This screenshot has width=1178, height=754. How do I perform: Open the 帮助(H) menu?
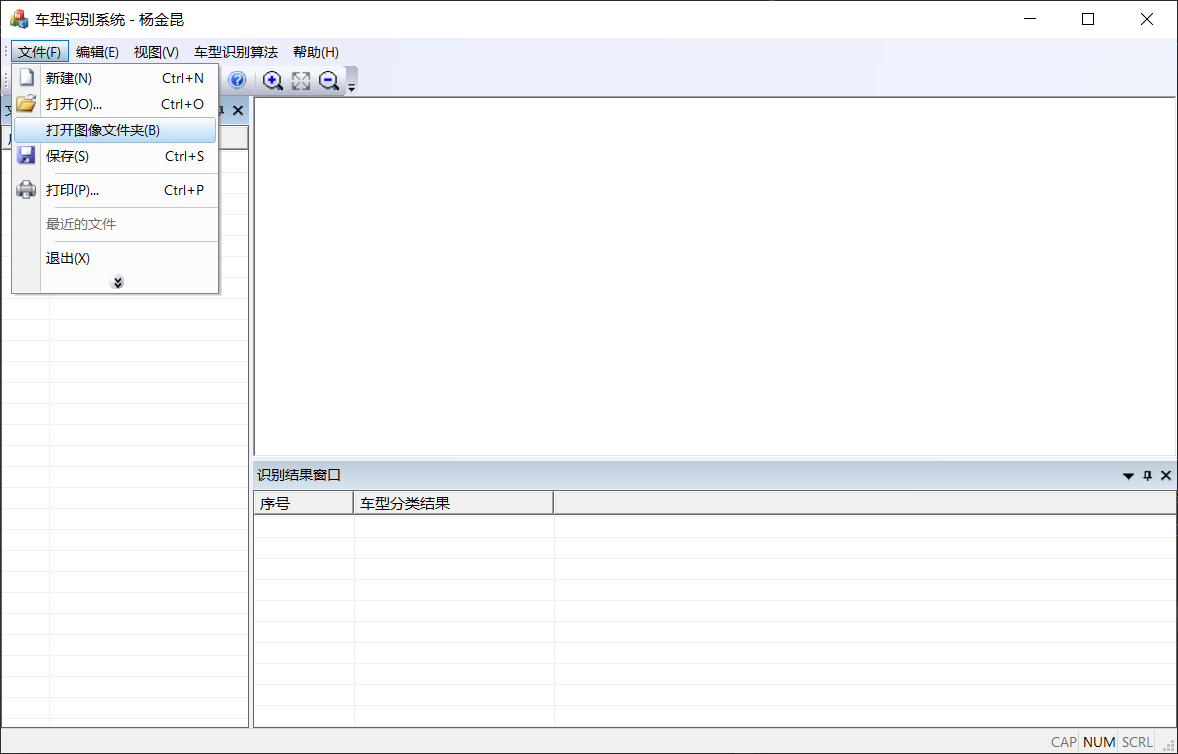315,52
